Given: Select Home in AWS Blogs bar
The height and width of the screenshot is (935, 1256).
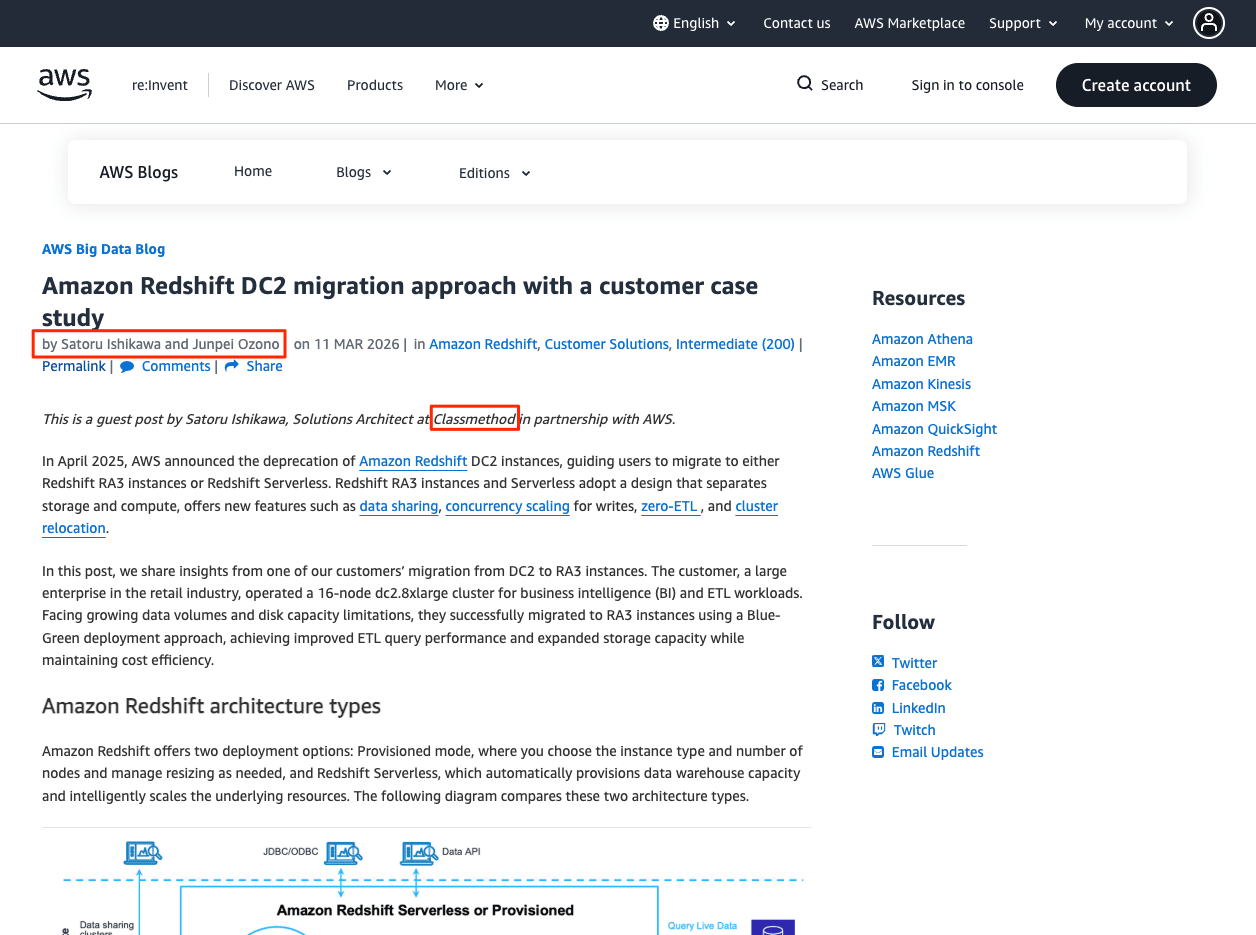Looking at the screenshot, I should (x=253, y=171).
